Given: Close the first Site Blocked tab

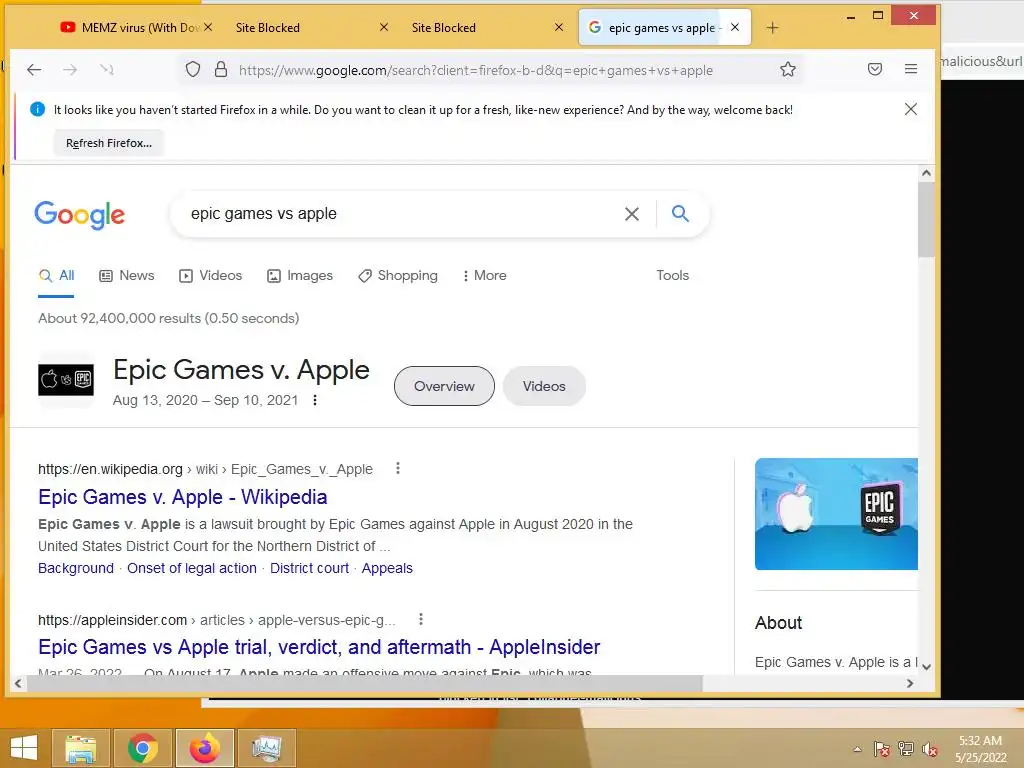Looking at the screenshot, I should [x=384, y=27].
